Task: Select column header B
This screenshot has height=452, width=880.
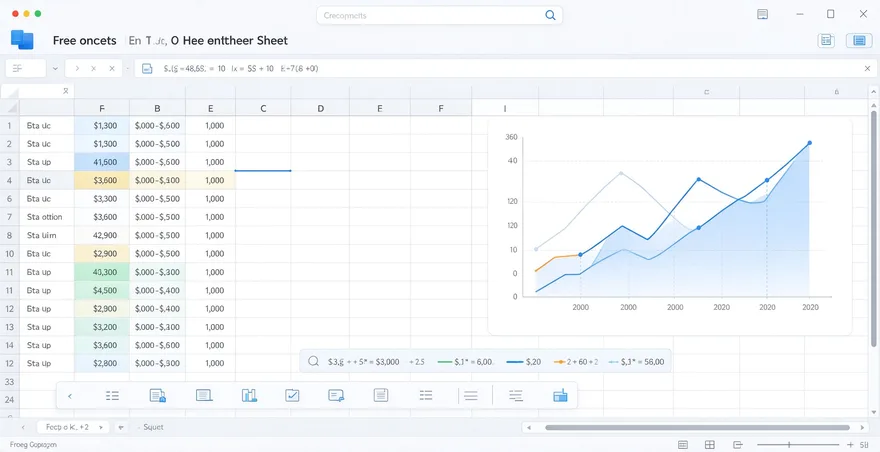Action: pyautogui.click(x=157, y=108)
